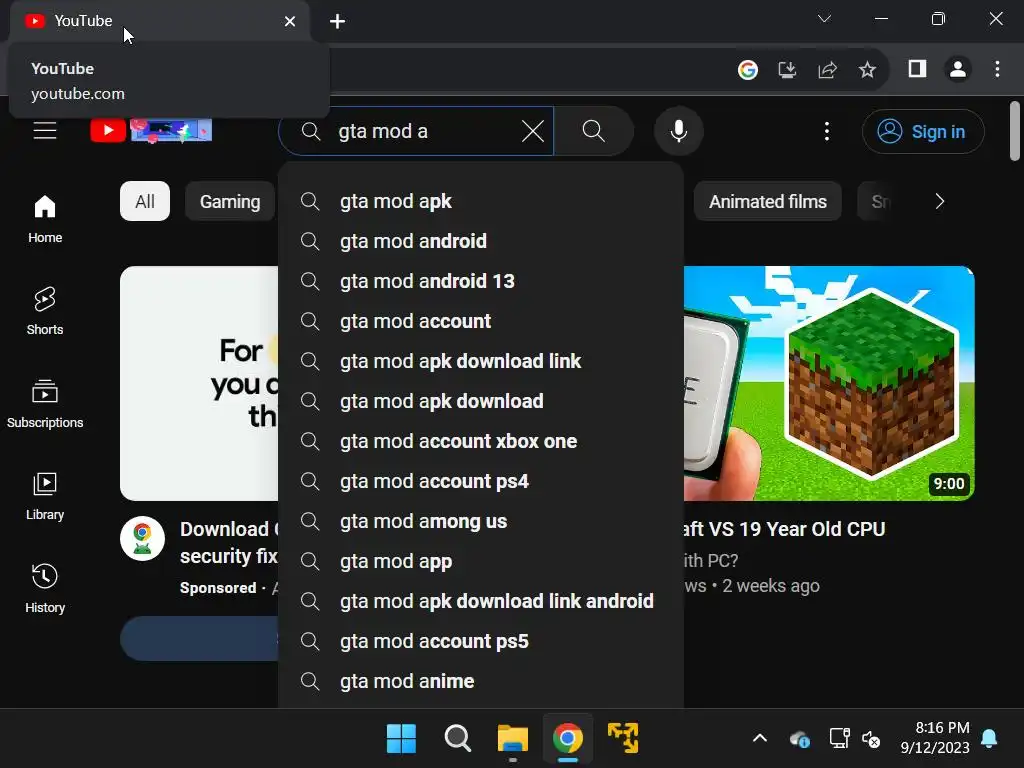This screenshot has height=768, width=1024.
Task: Click the muted volume tray icon
Action: click(x=871, y=739)
